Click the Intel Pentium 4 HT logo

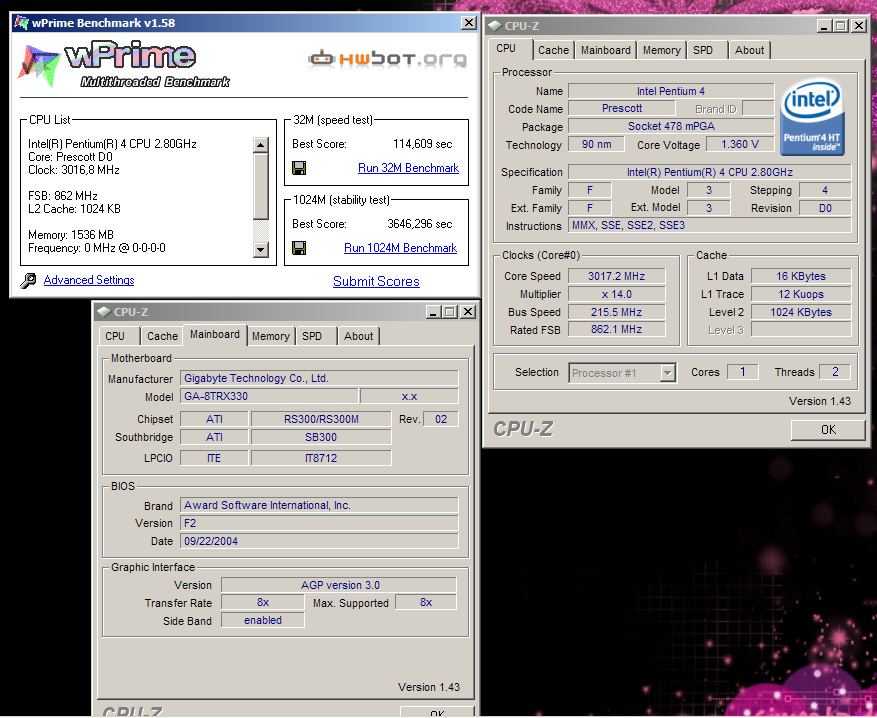tap(812, 117)
